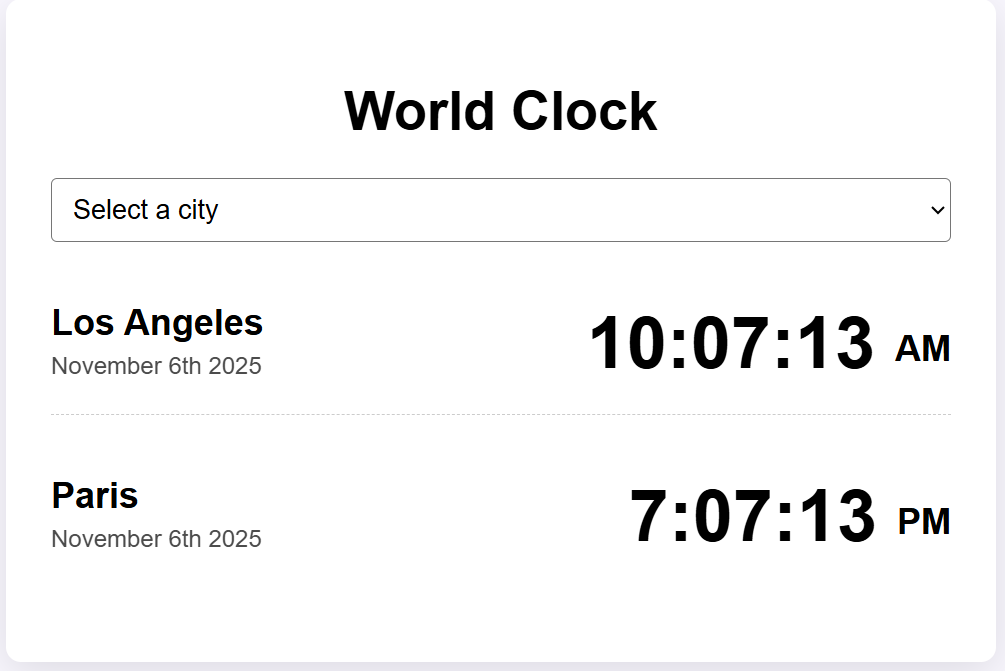Click the word "Clock" in the title

584,111
